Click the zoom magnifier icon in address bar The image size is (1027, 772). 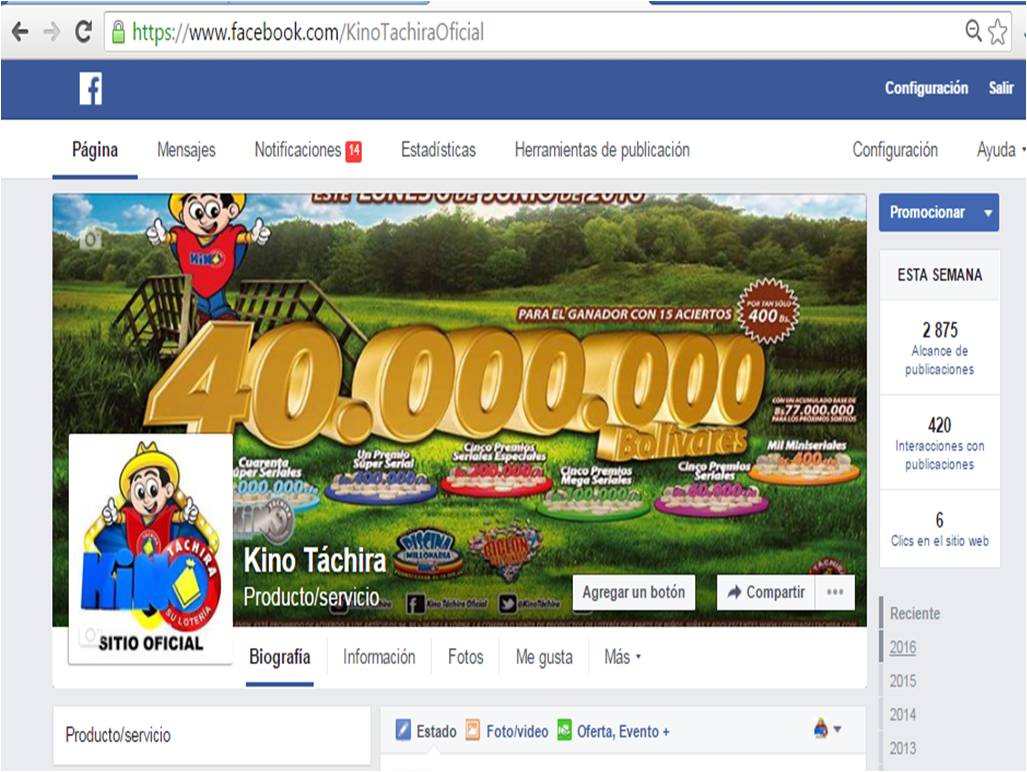974,30
